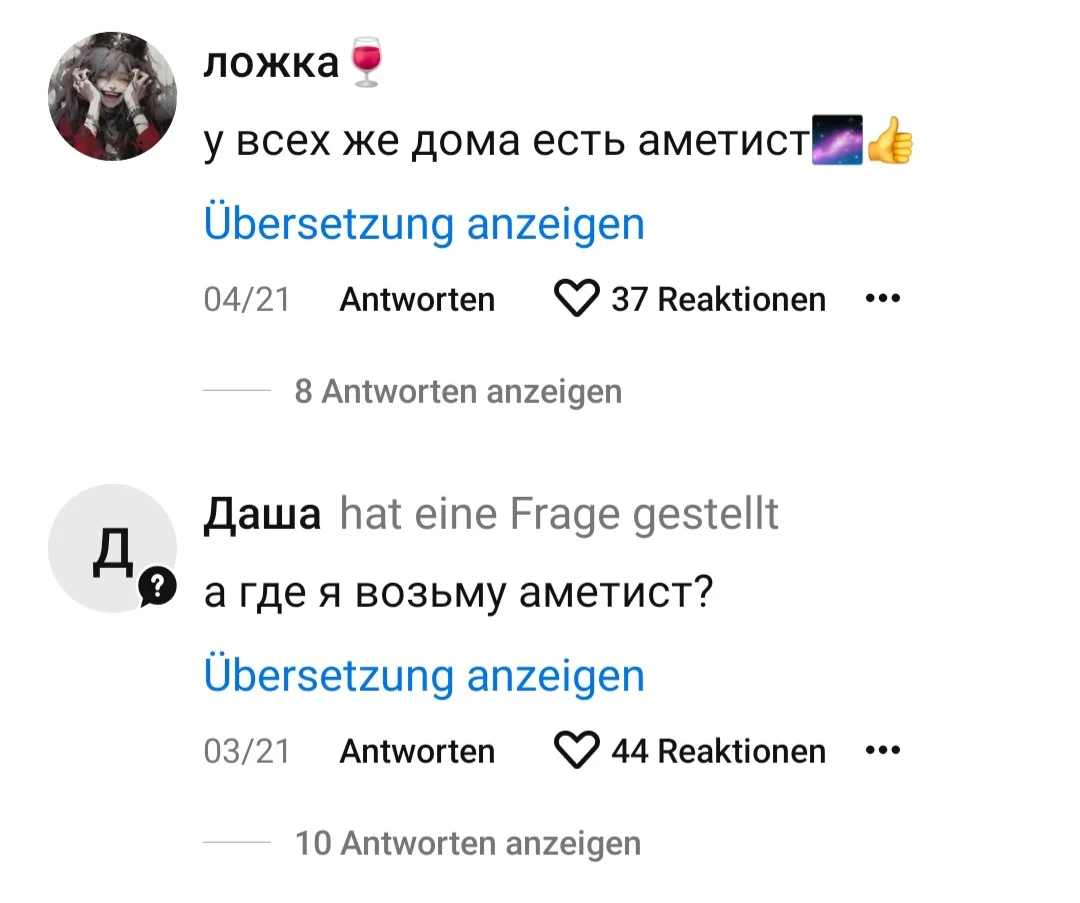The image size is (1080, 903).
Task: Open three-dot menu on Даша's comment
Action: [883, 750]
